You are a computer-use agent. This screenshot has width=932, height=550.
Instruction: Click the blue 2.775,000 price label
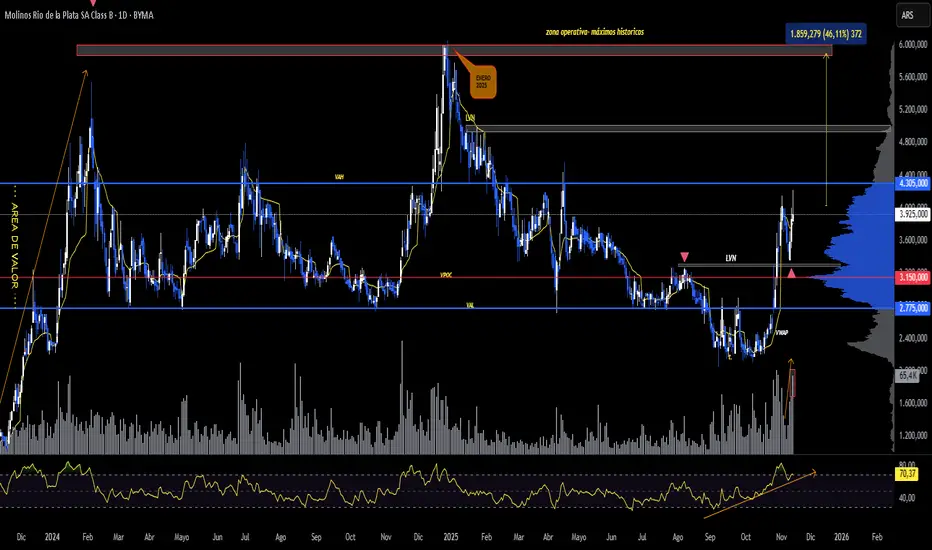(913, 308)
